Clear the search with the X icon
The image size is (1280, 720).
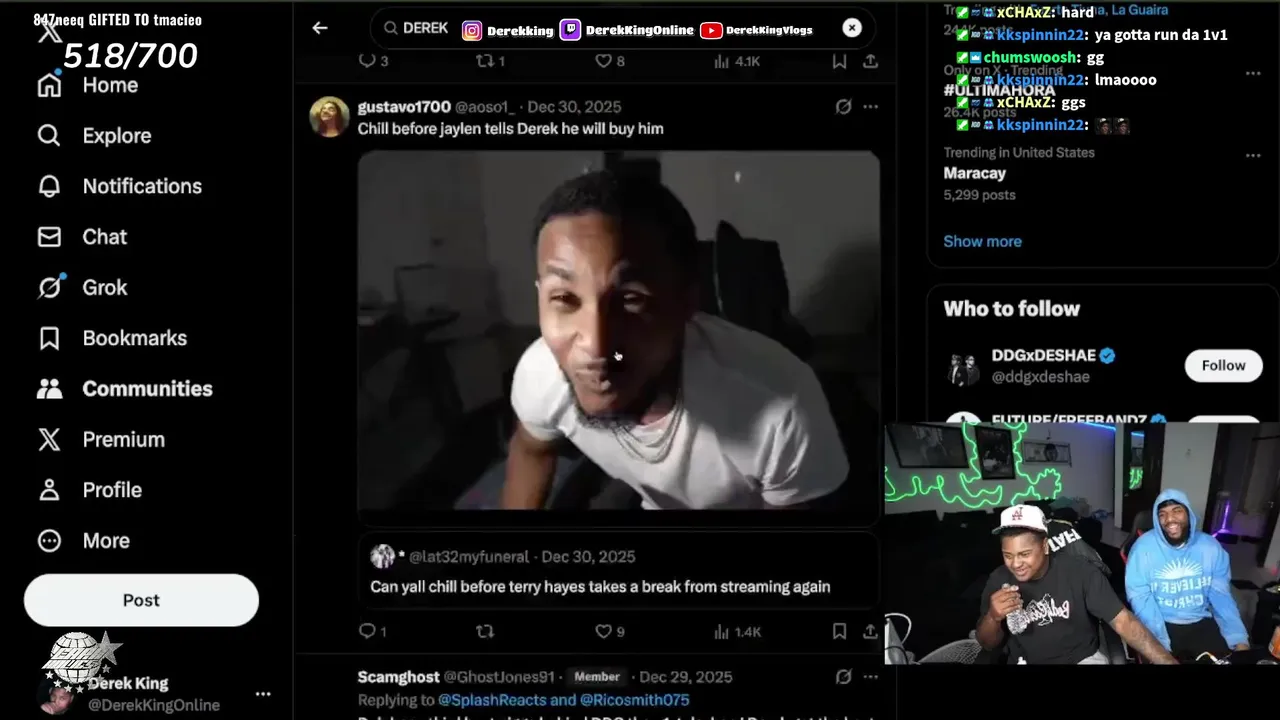tap(852, 28)
